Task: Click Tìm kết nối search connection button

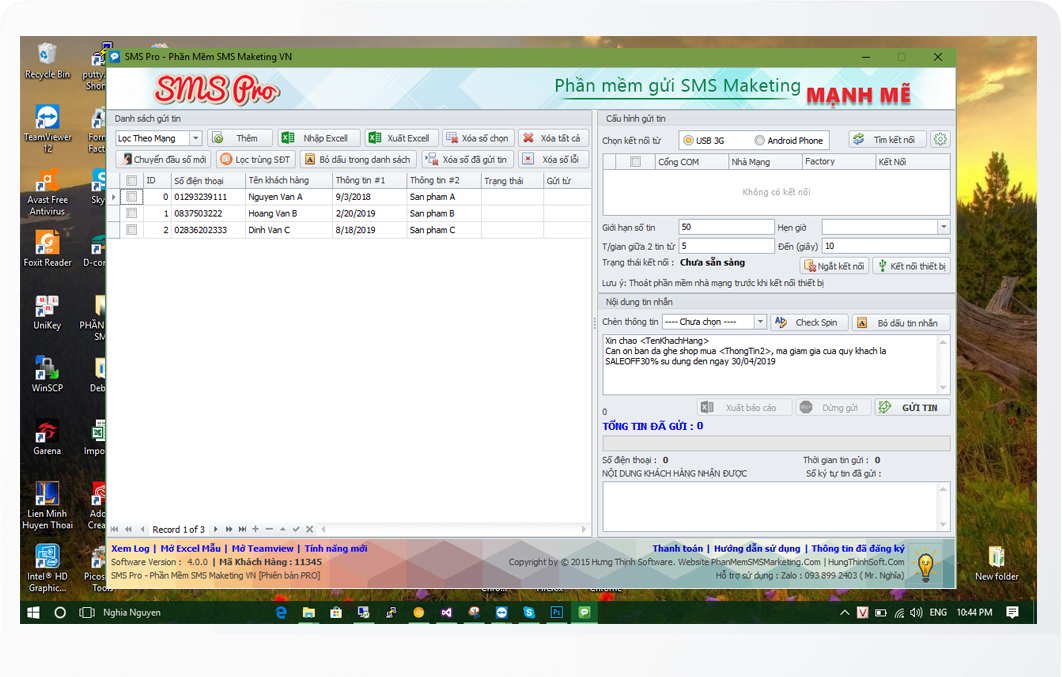Action: [888, 139]
